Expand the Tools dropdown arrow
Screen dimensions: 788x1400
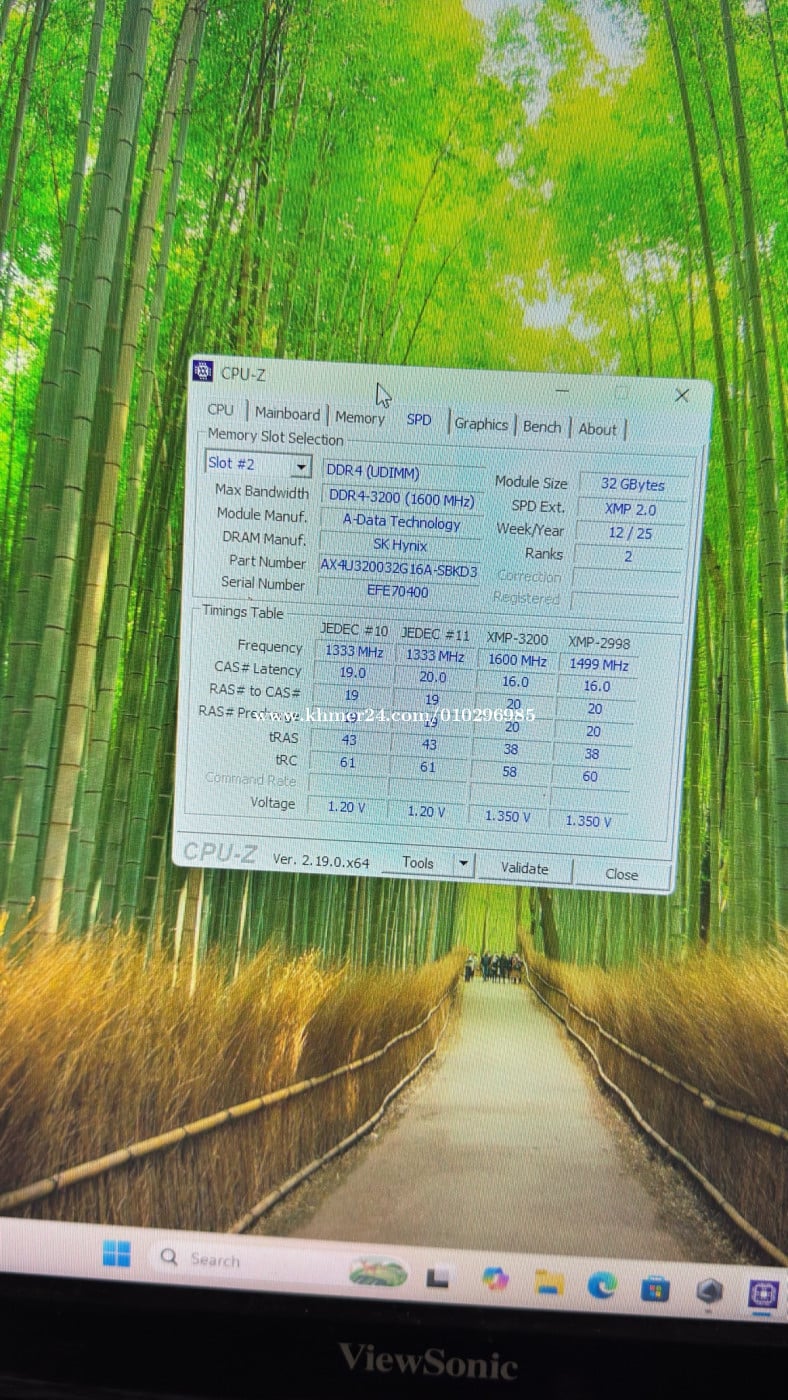tap(463, 863)
